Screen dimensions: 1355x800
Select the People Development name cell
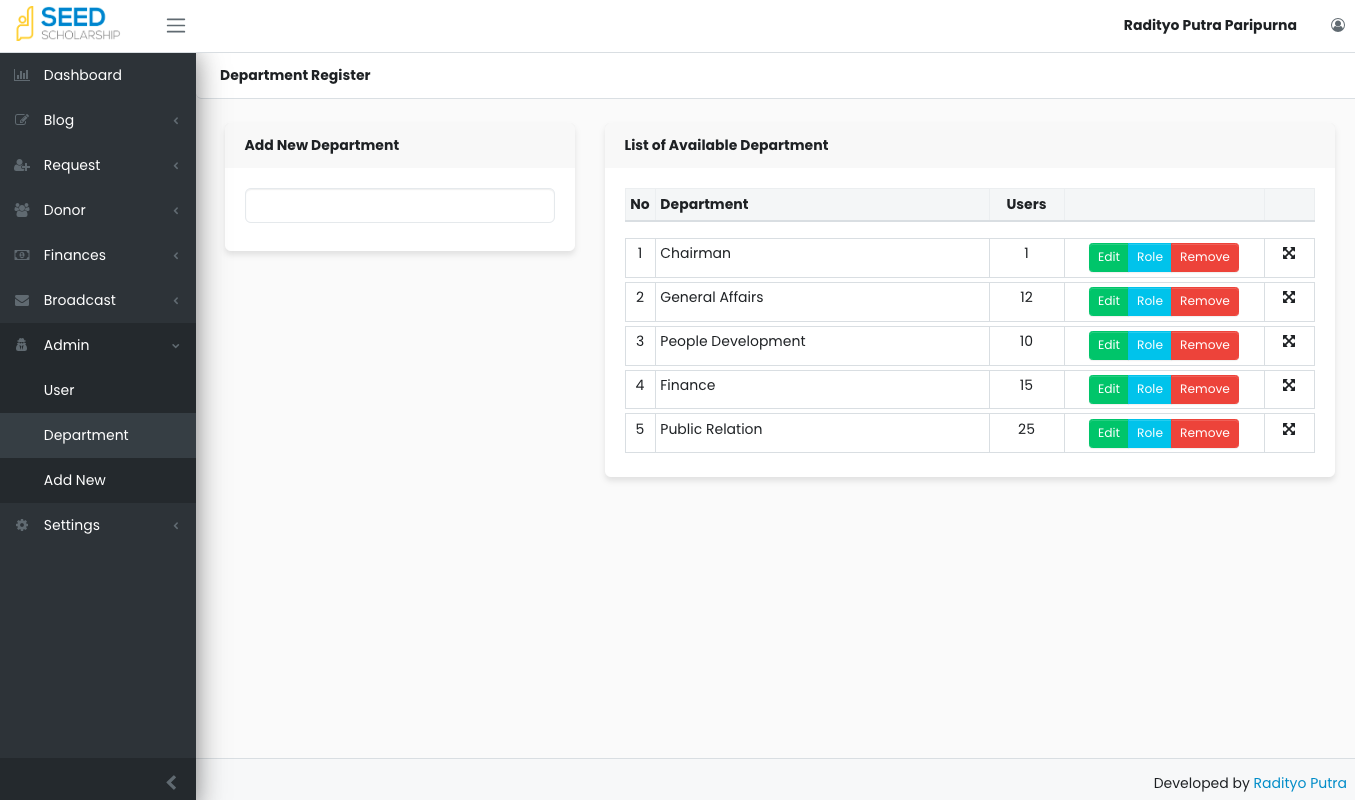coord(822,345)
